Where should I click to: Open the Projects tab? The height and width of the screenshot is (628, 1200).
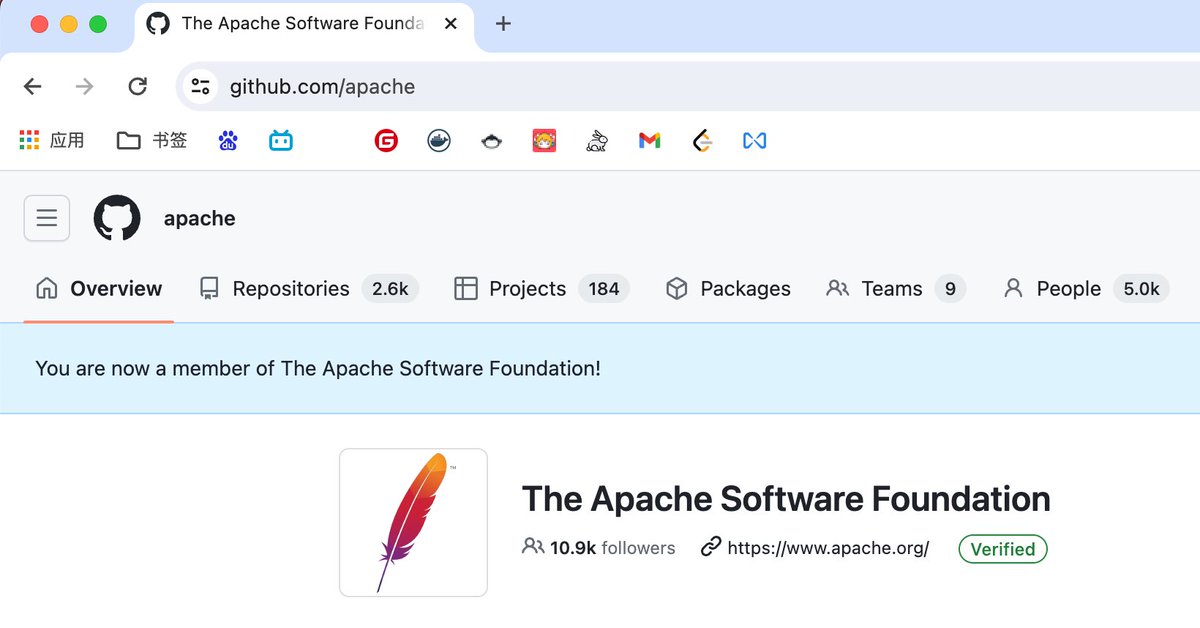(x=541, y=289)
